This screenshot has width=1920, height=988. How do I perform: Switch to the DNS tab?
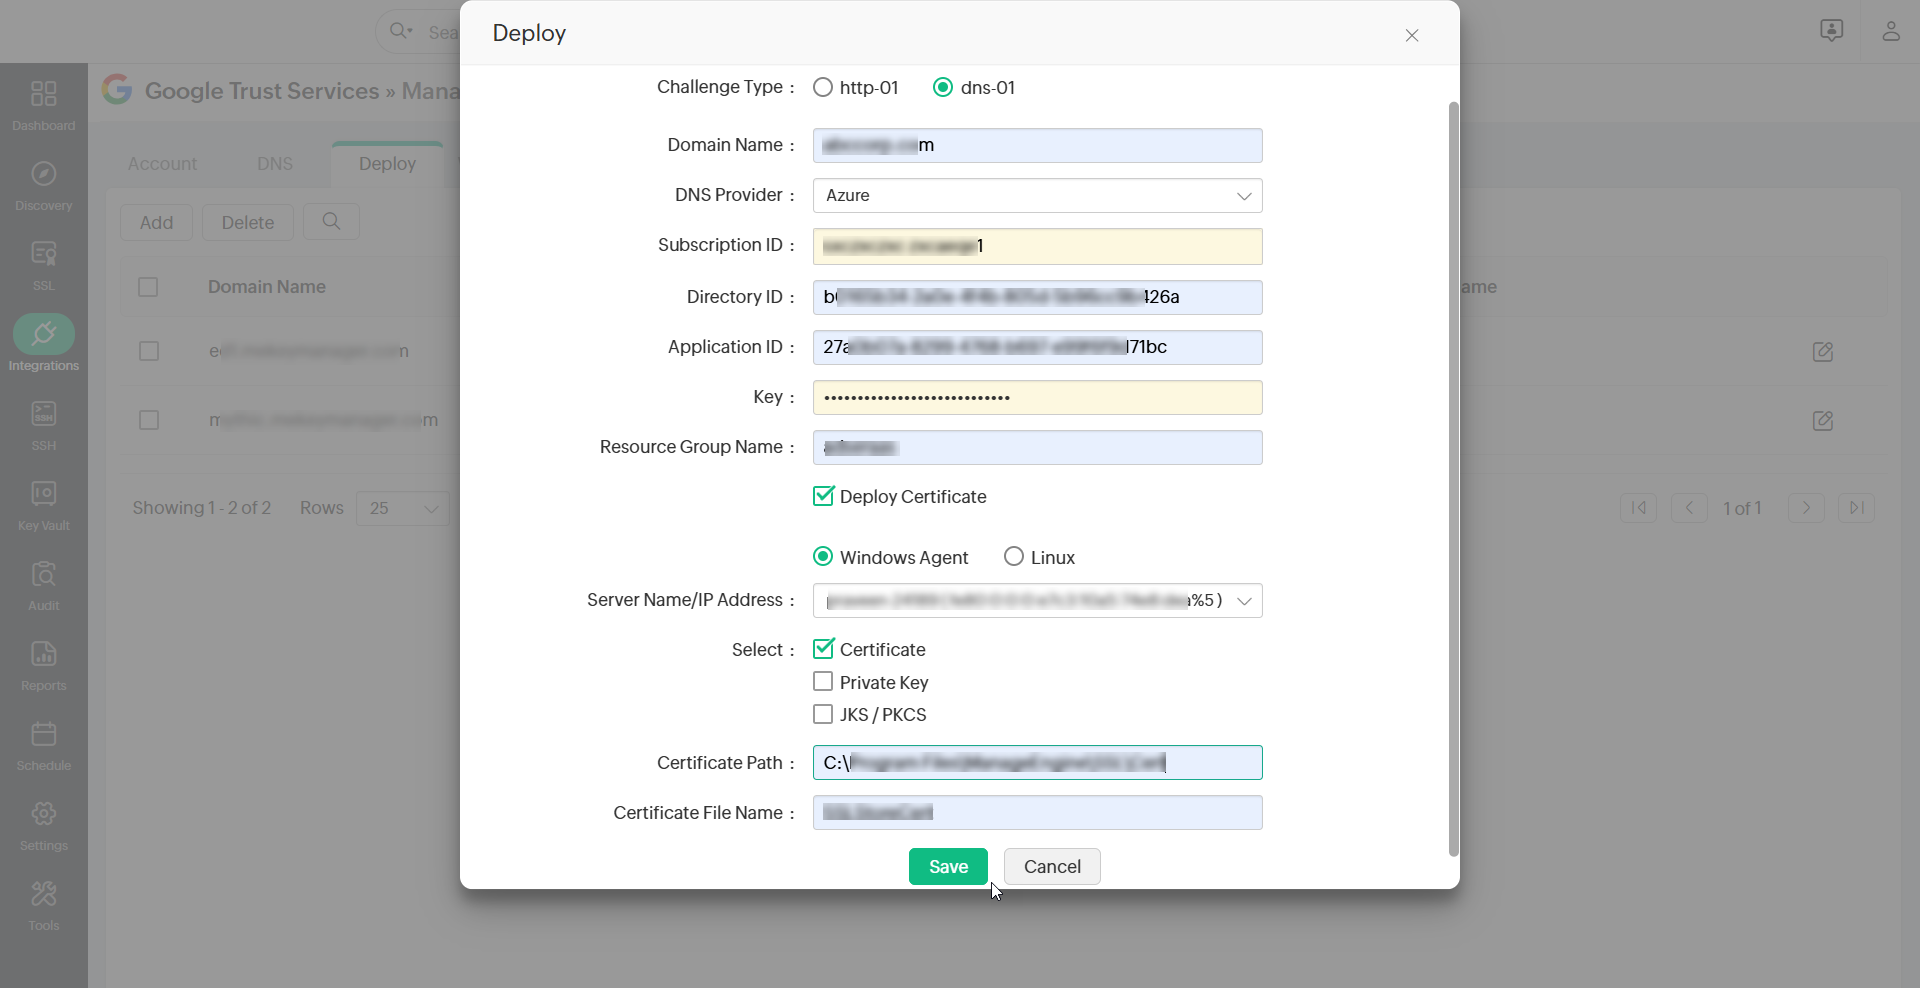pyautogui.click(x=275, y=164)
